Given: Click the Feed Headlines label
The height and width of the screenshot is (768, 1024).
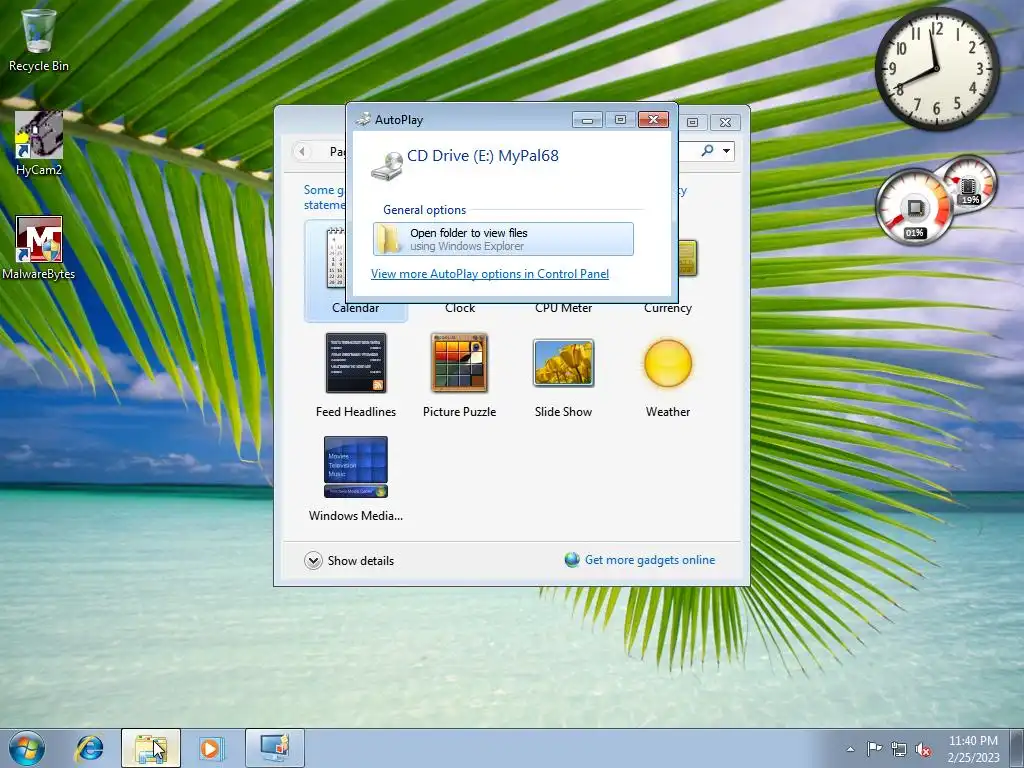Looking at the screenshot, I should [x=356, y=411].
